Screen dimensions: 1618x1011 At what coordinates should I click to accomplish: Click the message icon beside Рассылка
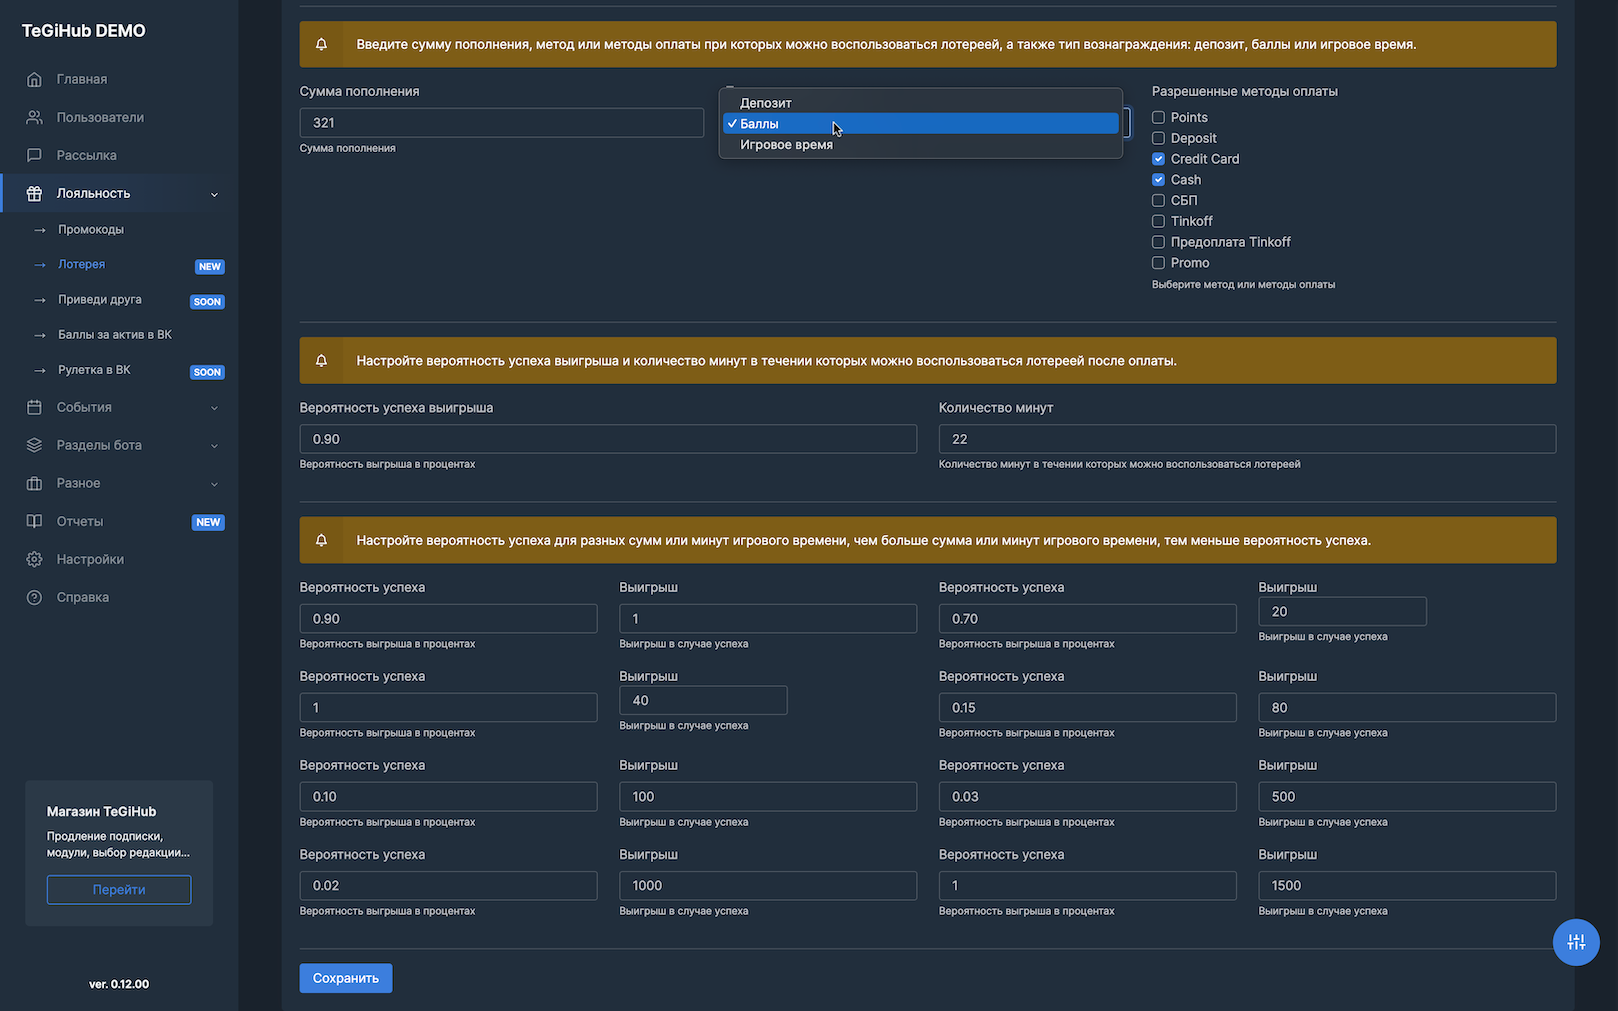(x=34, y=155)
